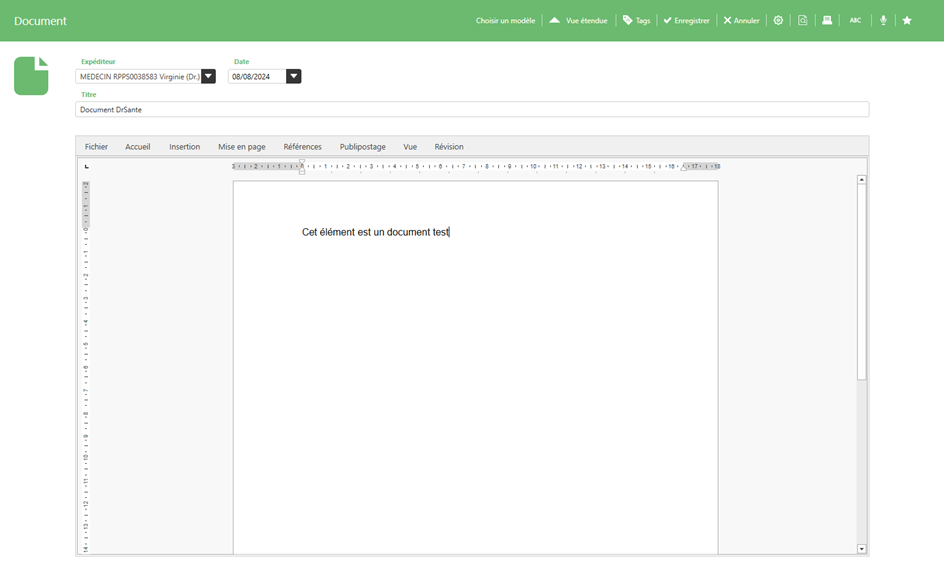Click the print icon in the header
944x576 pixels.
point(827,20)
